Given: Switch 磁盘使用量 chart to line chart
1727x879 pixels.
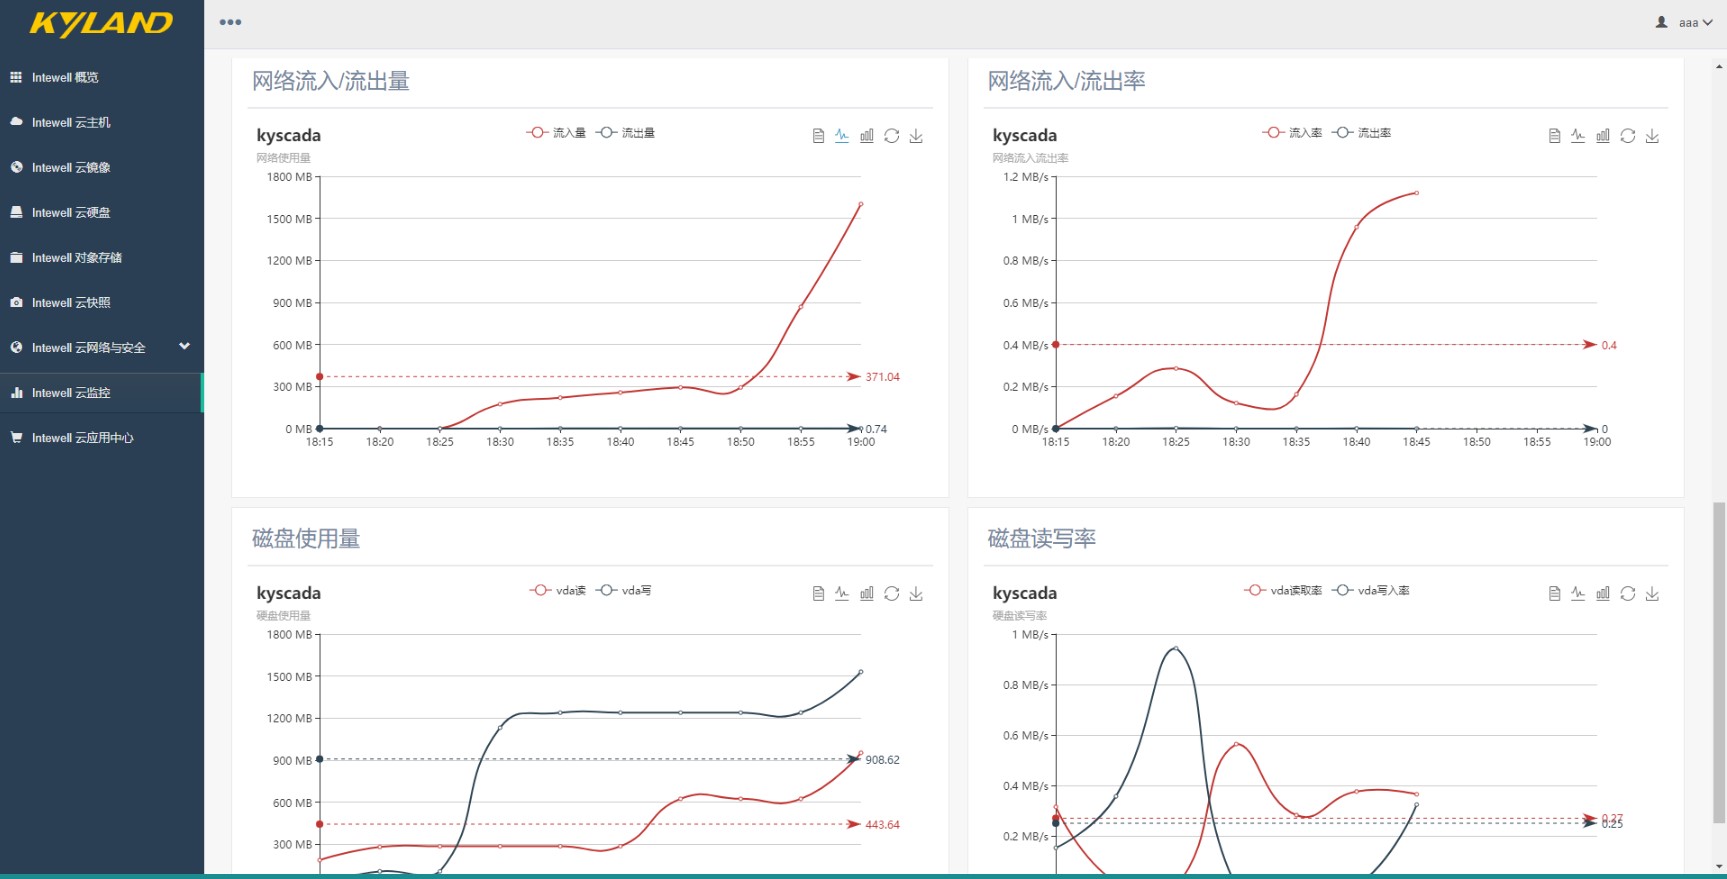Looking at the screenshot, I should [x=842, y=594].
